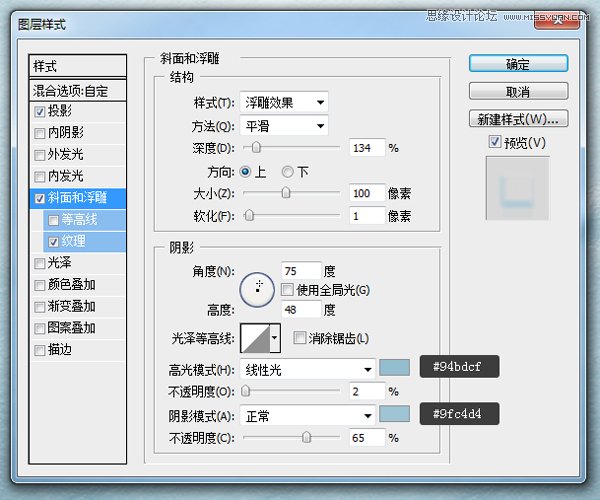Enable the 光泽 checkbox
Image resolution: width=600 pixels, height=500 pixels.
click(40, 263)
